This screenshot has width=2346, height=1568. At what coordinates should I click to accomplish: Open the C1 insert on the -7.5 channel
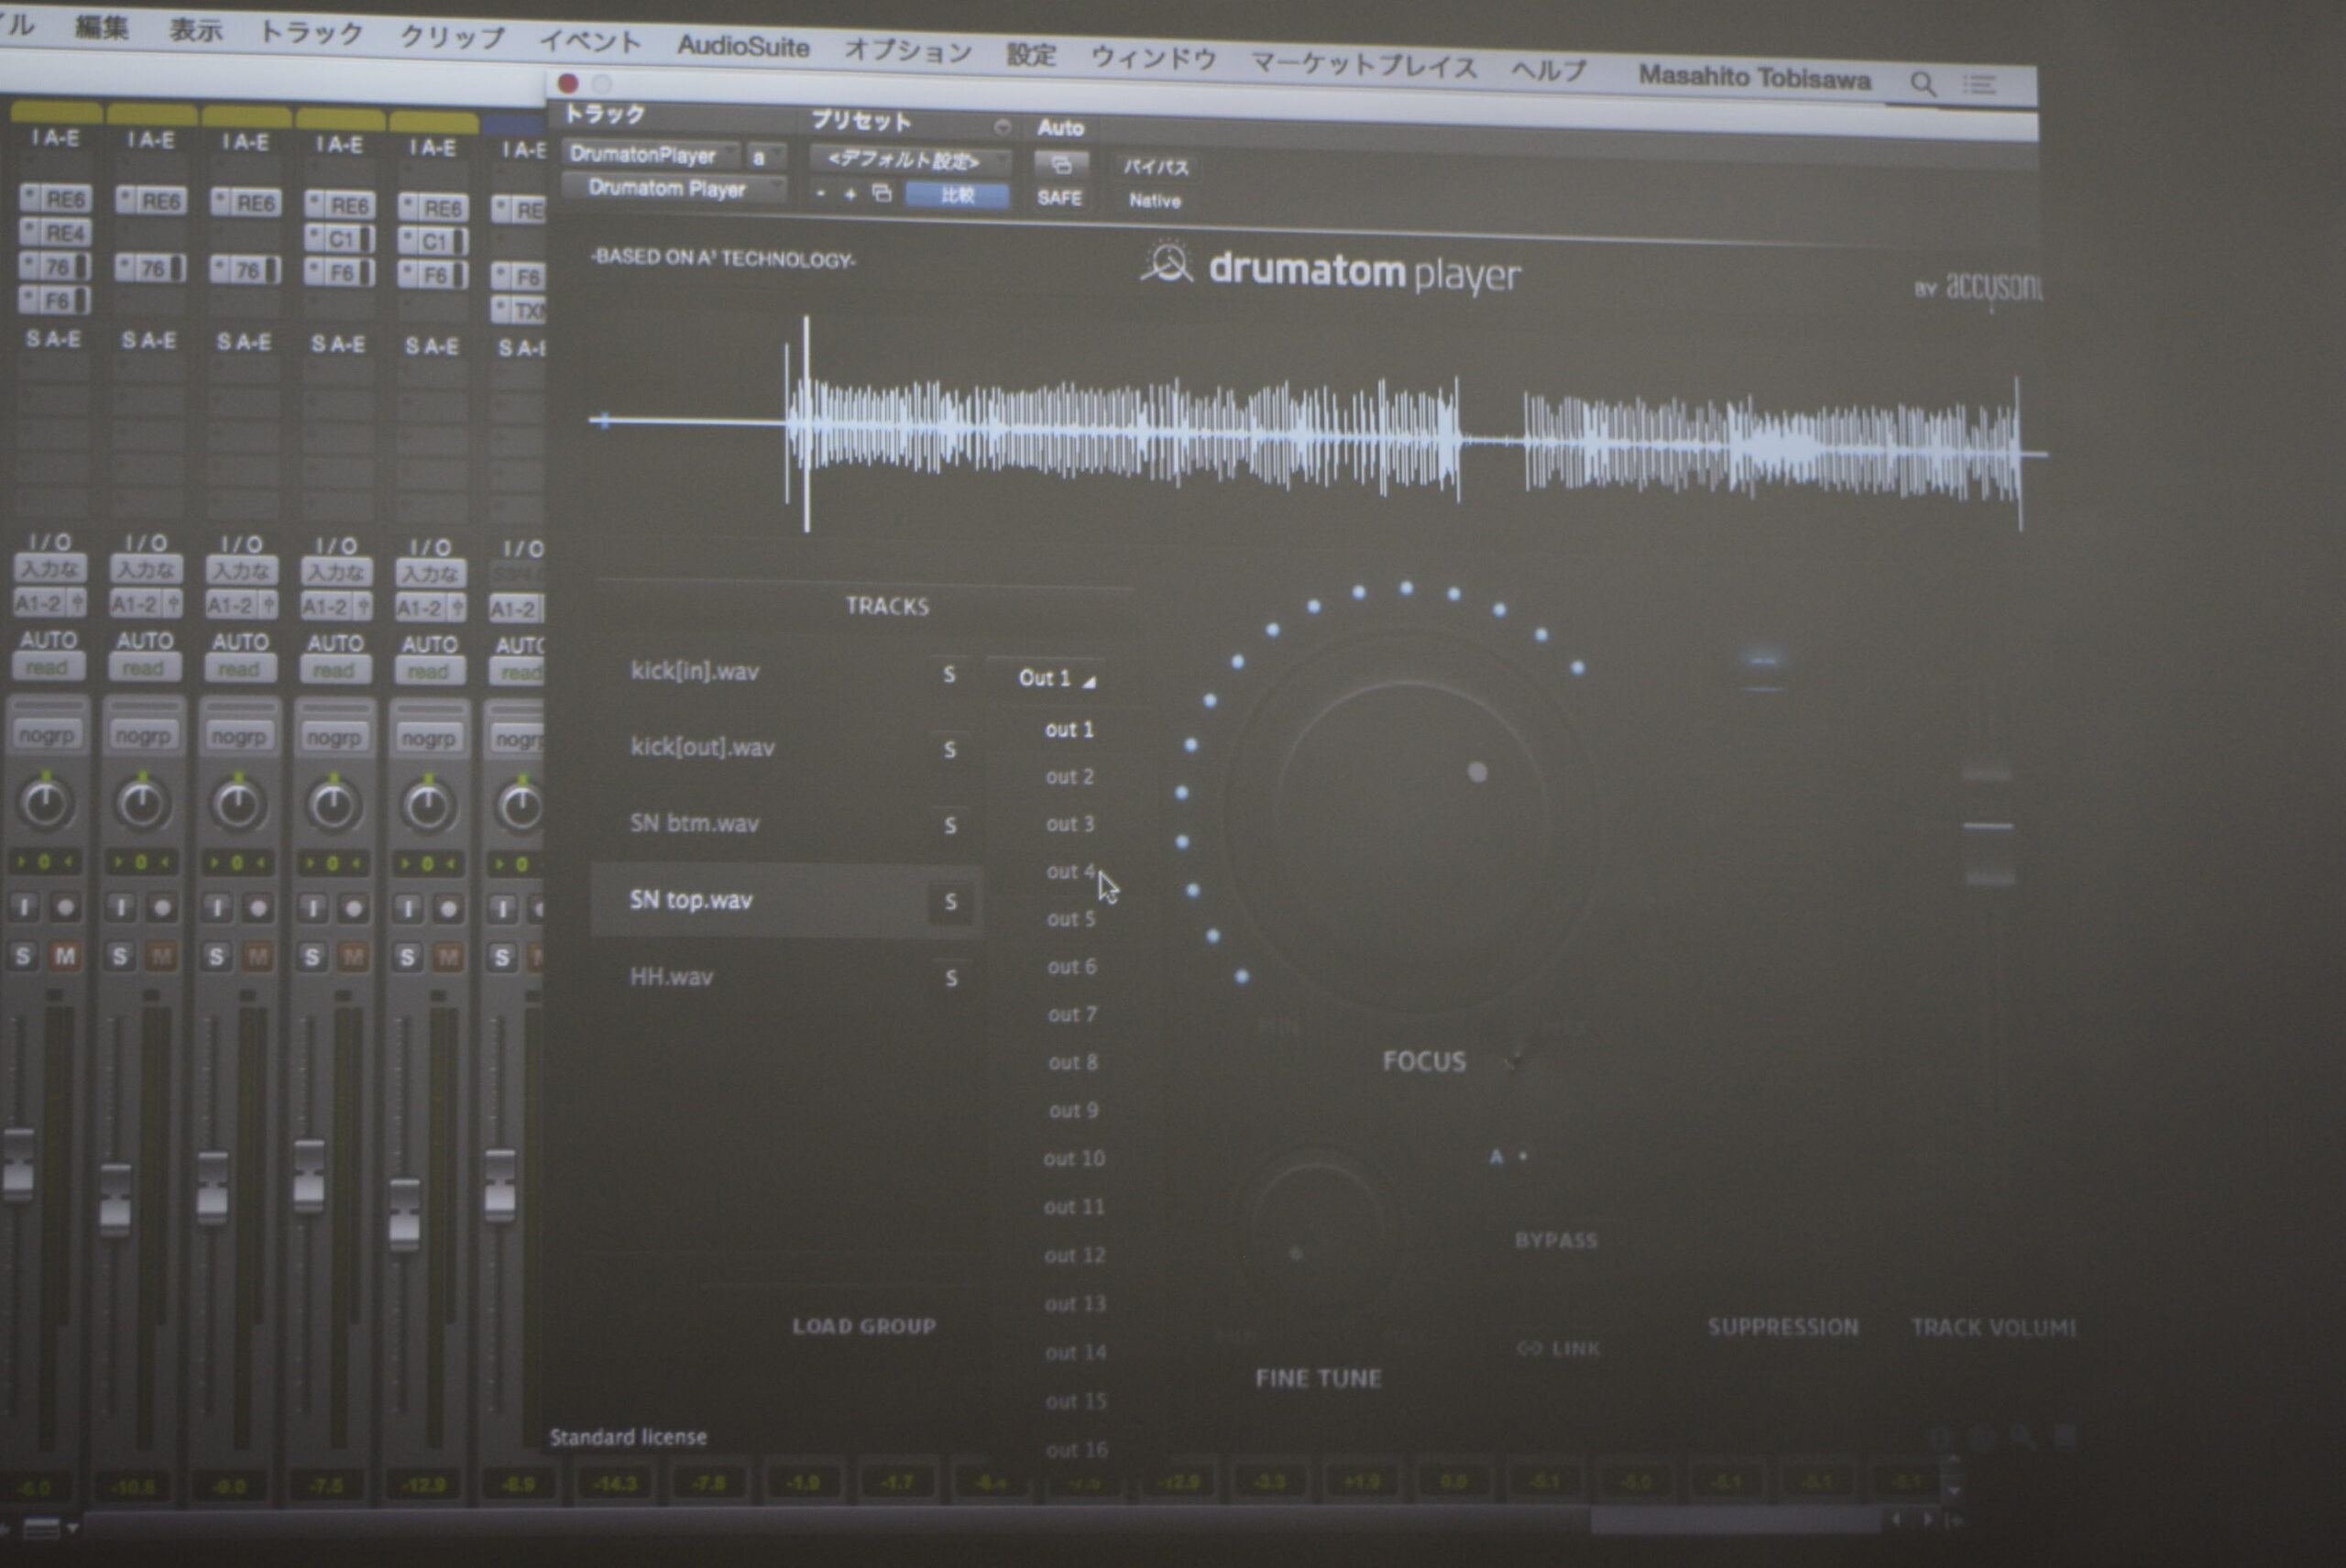pos(340,239)
